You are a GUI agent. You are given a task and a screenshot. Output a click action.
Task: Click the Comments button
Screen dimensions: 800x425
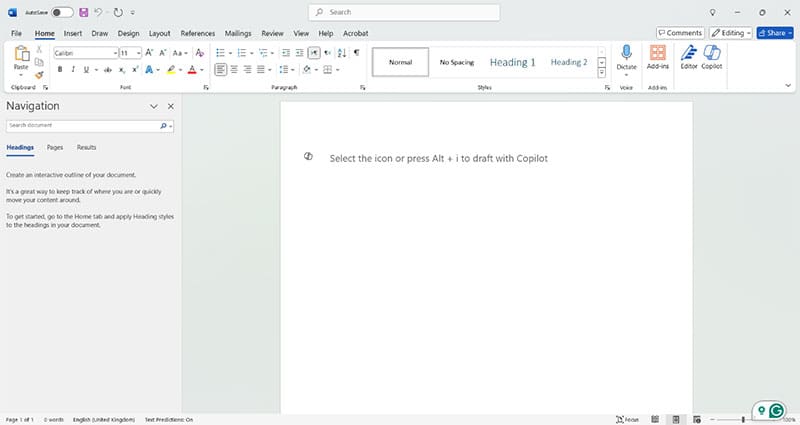tap(680, 33)
